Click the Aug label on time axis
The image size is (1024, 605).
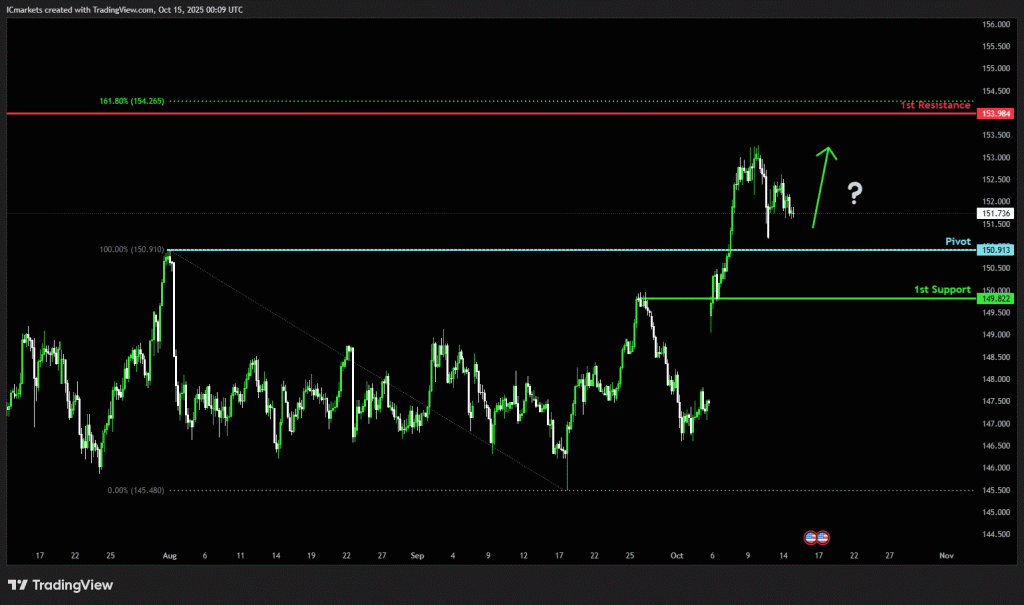pyautogui.click(x=168, y=554)
